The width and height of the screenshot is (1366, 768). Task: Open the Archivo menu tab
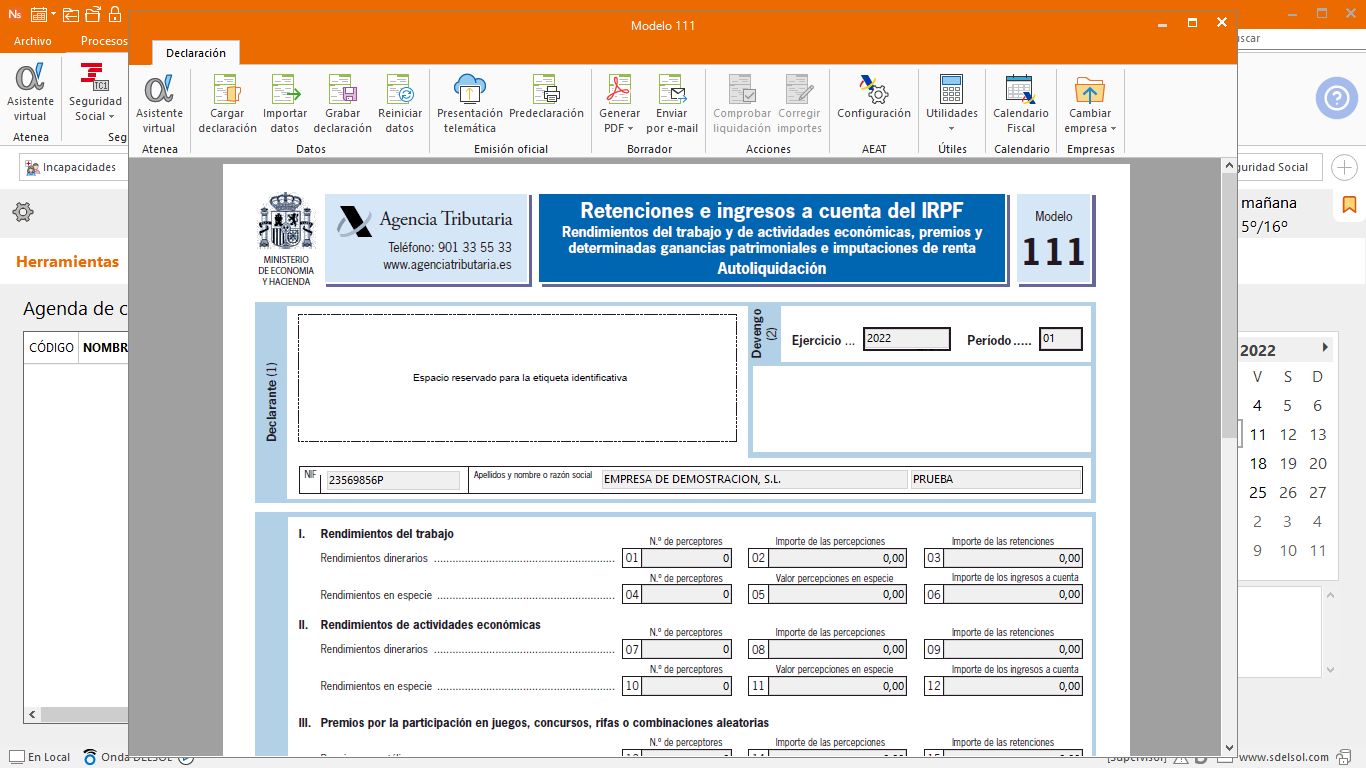(x=33, y=41)
